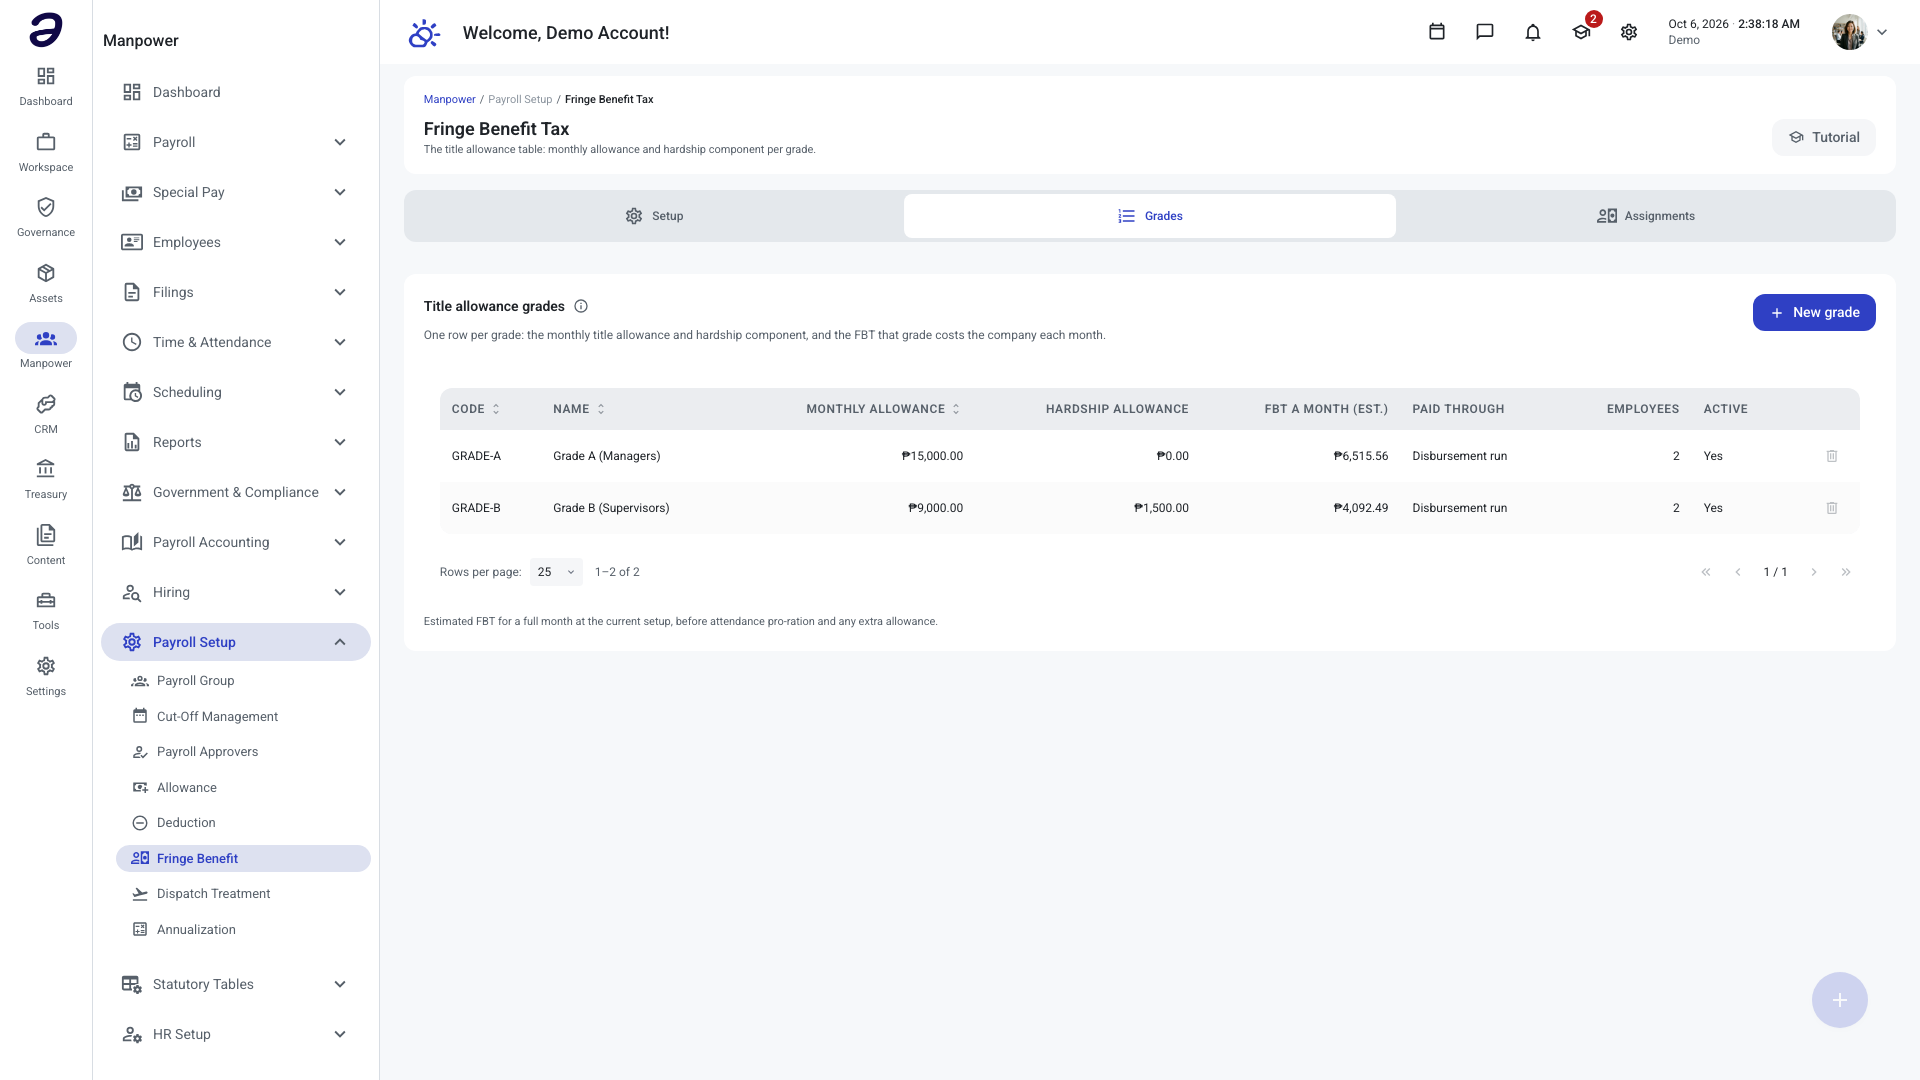Image resolution: width=1920 pixels, height=1080 pixels.
Task: Open the Dashboard sidebar item
Action: coord(236,92)
